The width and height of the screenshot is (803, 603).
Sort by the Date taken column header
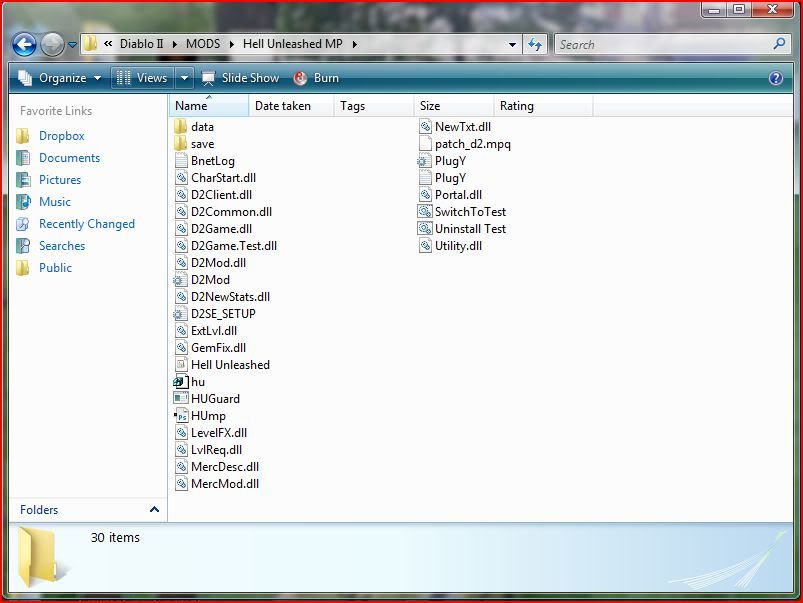291,106
